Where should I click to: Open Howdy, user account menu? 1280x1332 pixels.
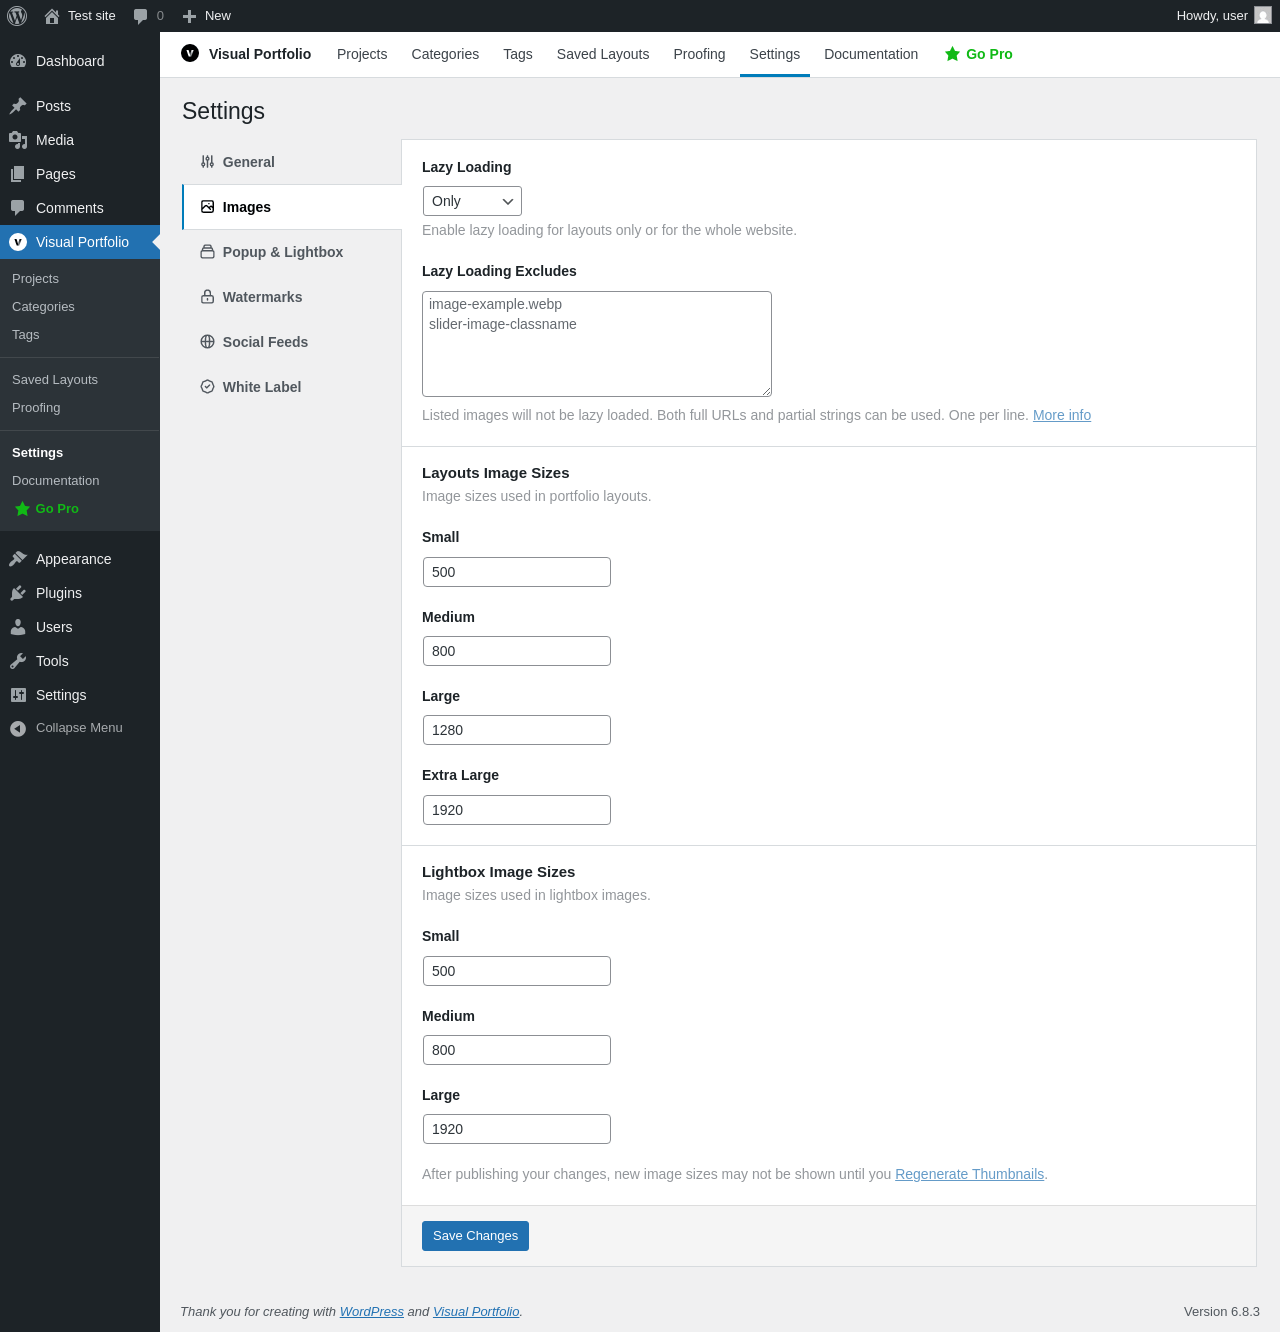1223,16
